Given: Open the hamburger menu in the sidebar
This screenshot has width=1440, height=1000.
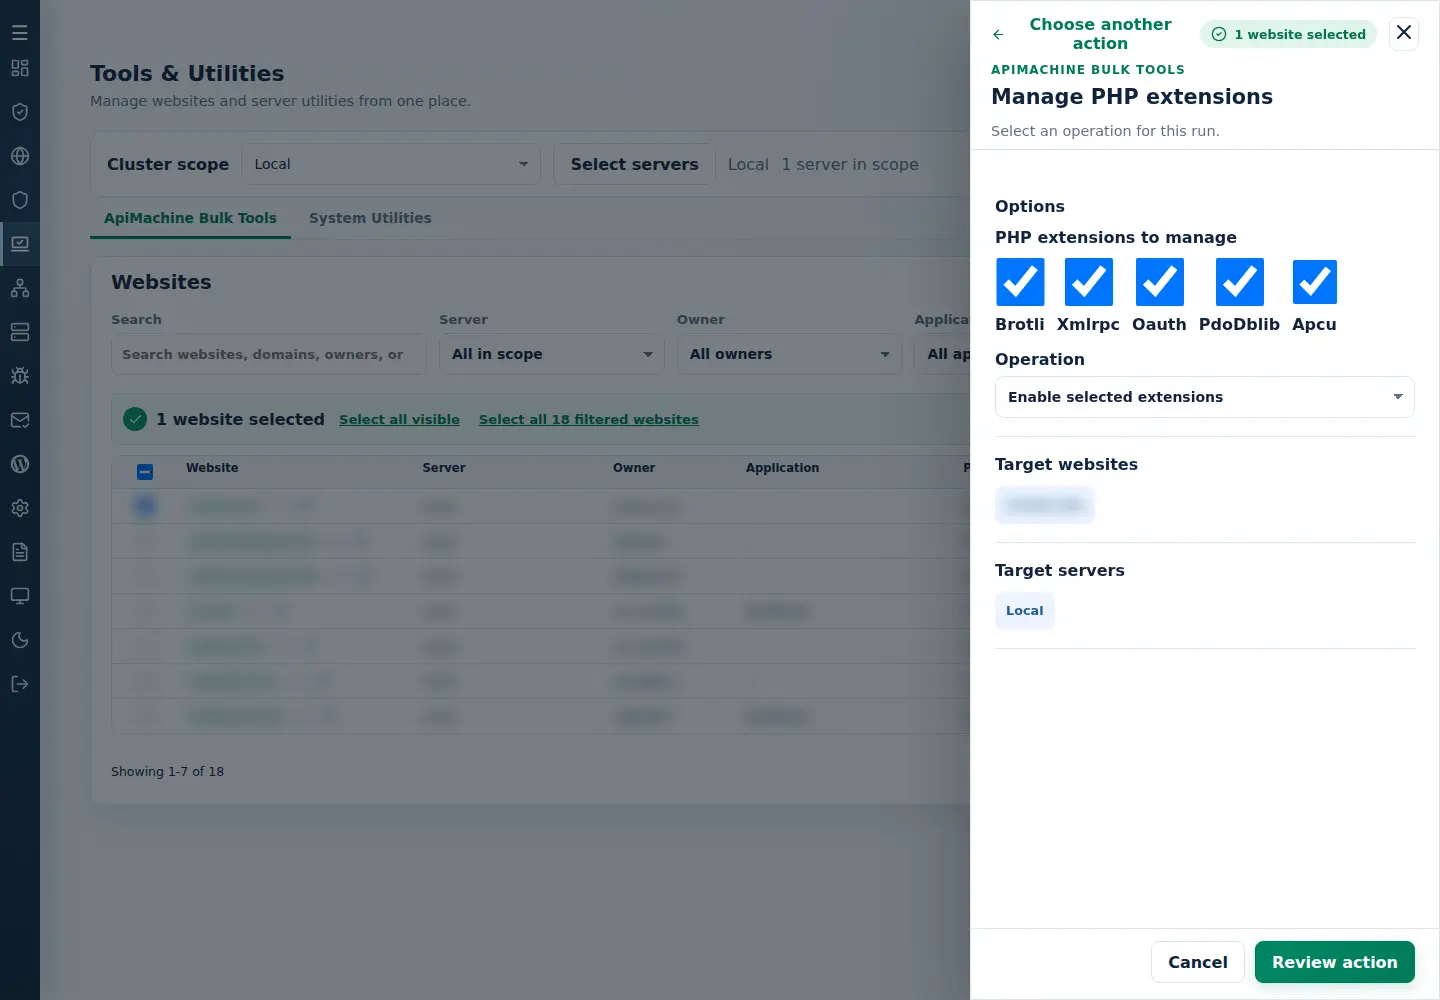Looking at the screenshot, I should pyautogui.click(x=20, y=33).
